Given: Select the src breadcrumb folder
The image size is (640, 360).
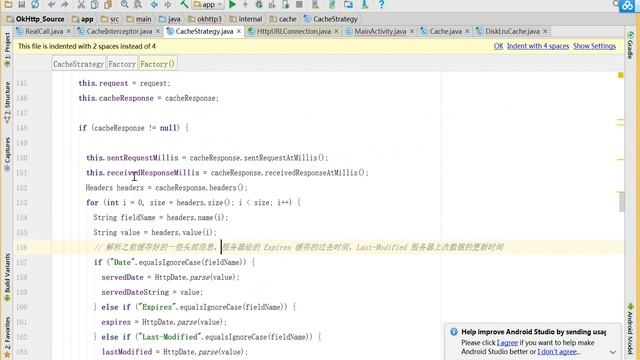Looking at the screenshot, I should (x=110, y=19).
